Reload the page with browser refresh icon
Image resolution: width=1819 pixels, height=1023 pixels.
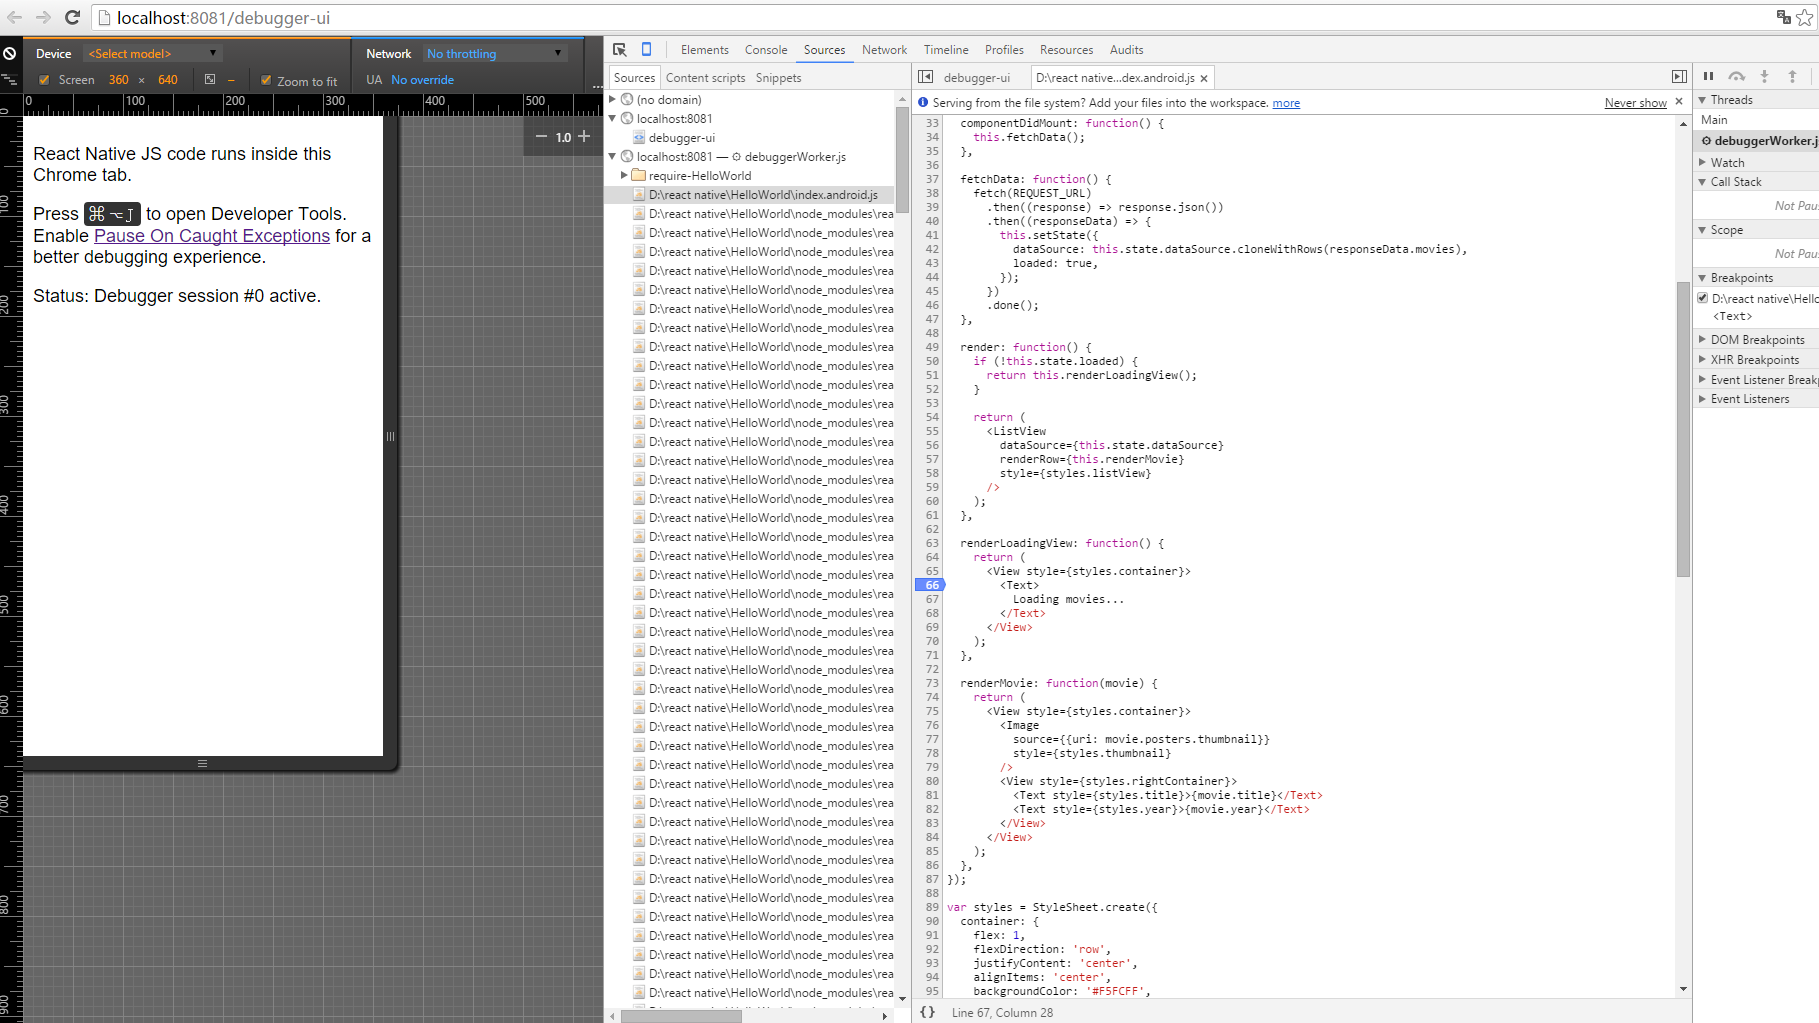pyautogui.click(x=72, y=17)
